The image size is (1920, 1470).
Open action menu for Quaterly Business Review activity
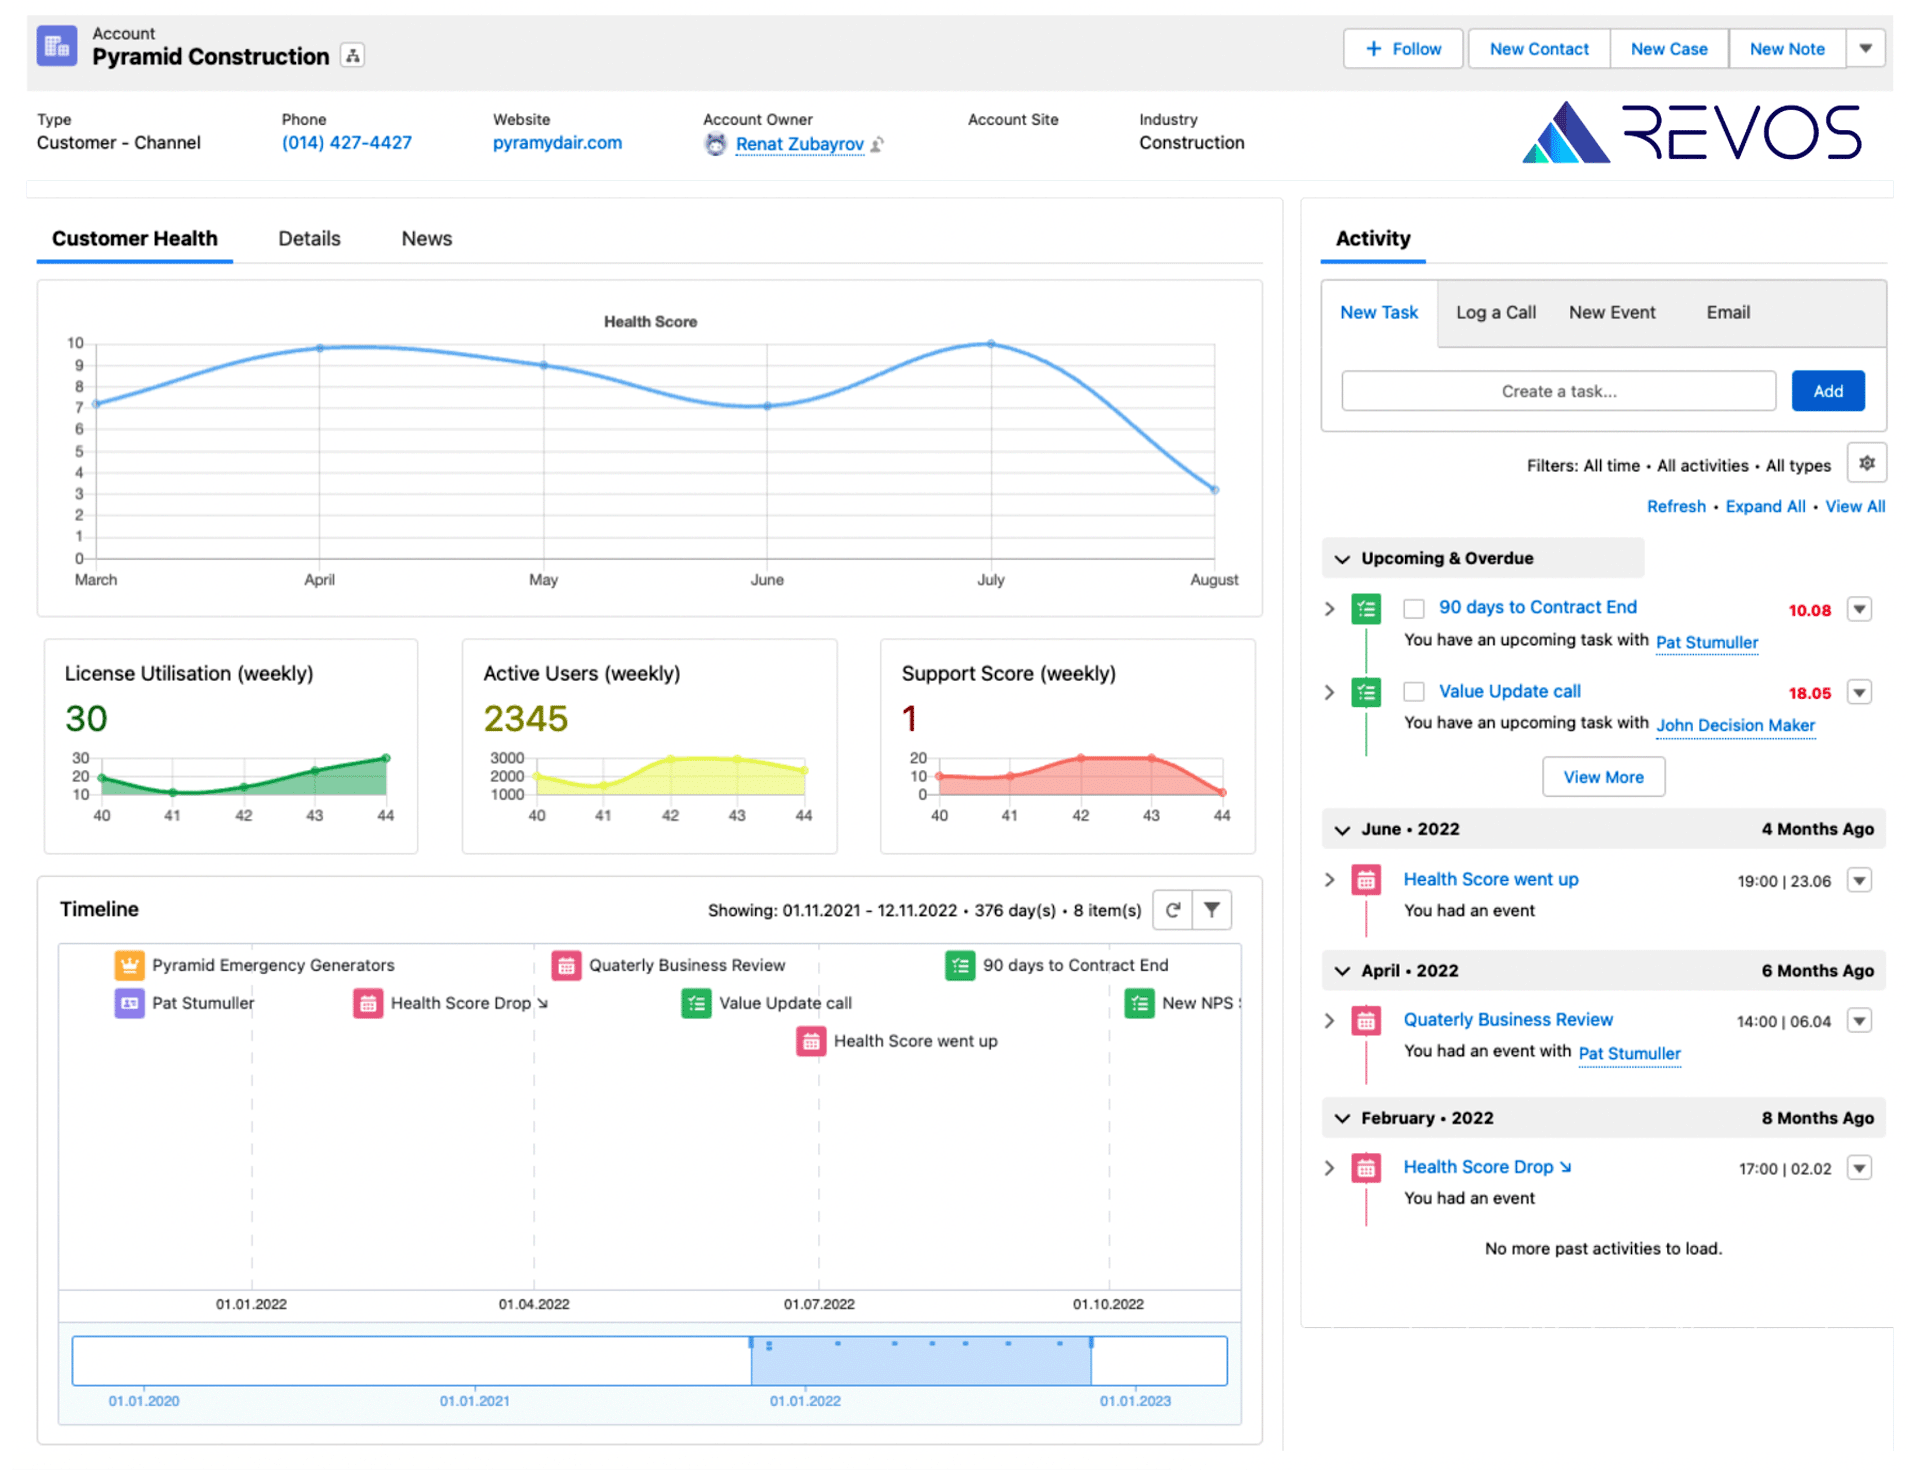click(1859, 1021)
